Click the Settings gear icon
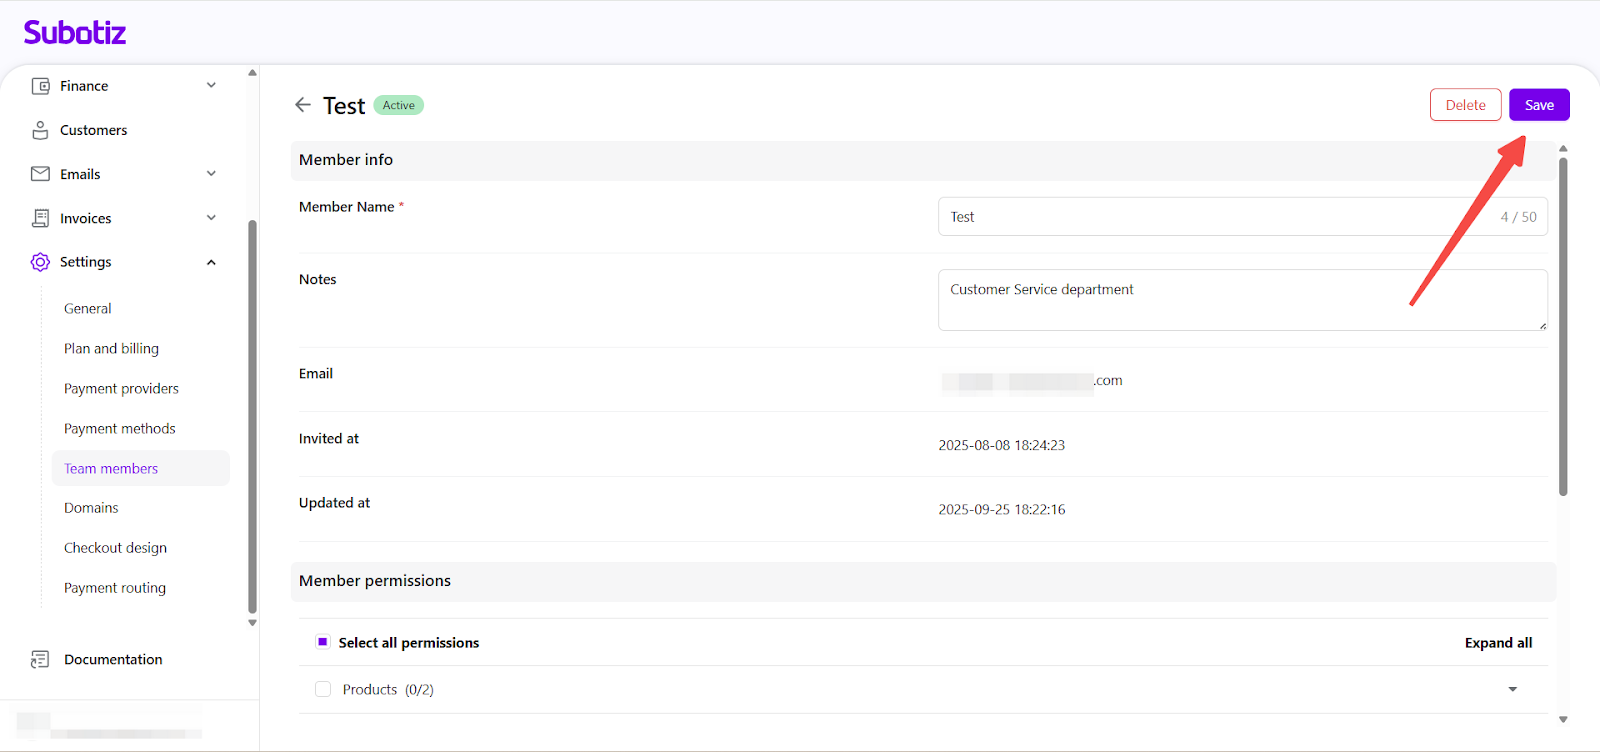Viewport: 1600px width, 752px height. pyautogui.click(x=40, y=262)
